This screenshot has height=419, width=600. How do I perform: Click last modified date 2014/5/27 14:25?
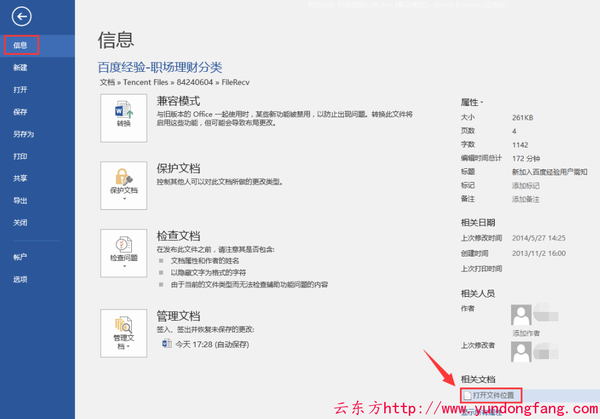539,238
